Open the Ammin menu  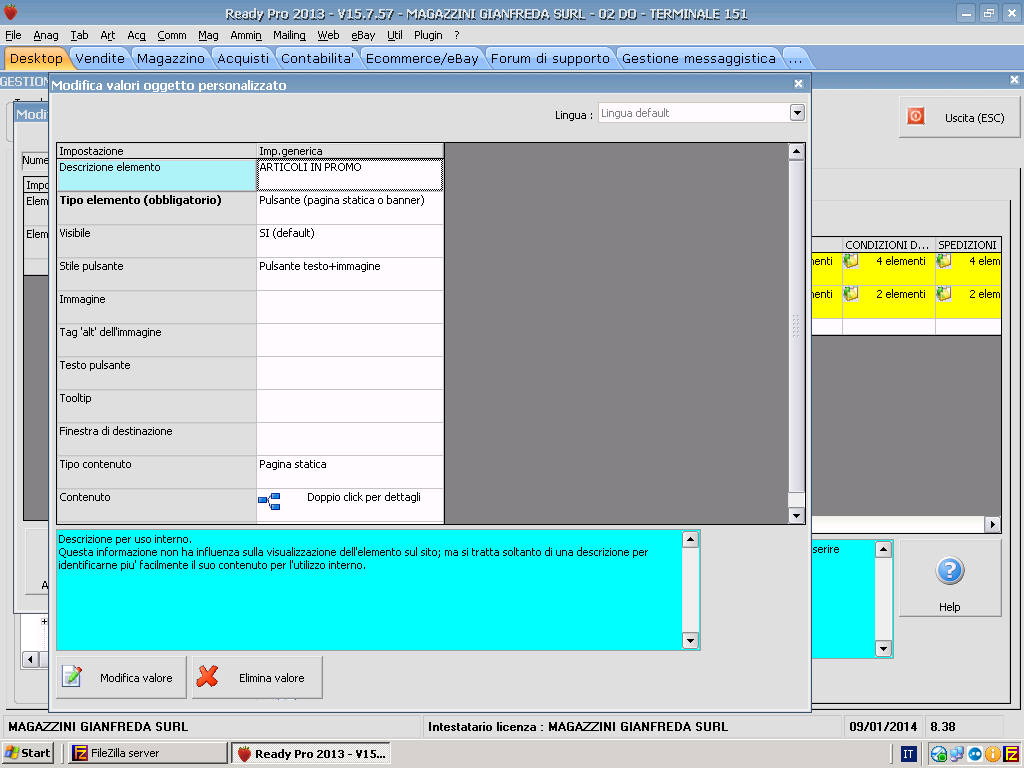coord(246,35)
